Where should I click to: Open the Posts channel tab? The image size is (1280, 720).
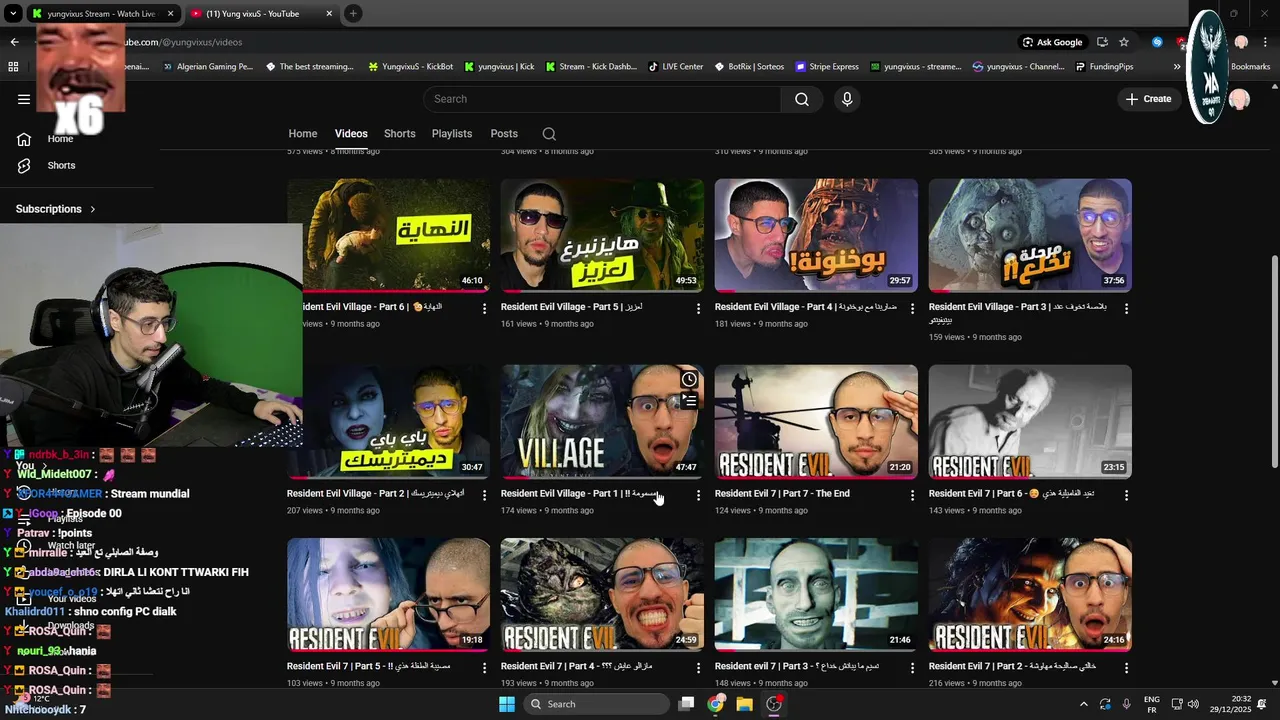[504, 134]
